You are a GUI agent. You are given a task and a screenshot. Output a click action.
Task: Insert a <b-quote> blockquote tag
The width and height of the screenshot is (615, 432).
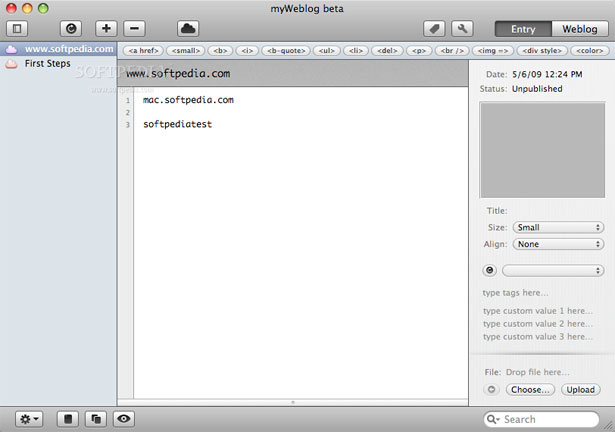[x=286, y=51]
